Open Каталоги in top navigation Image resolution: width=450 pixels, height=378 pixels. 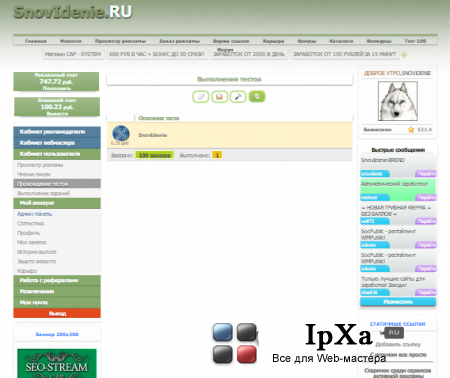point(341,41)
